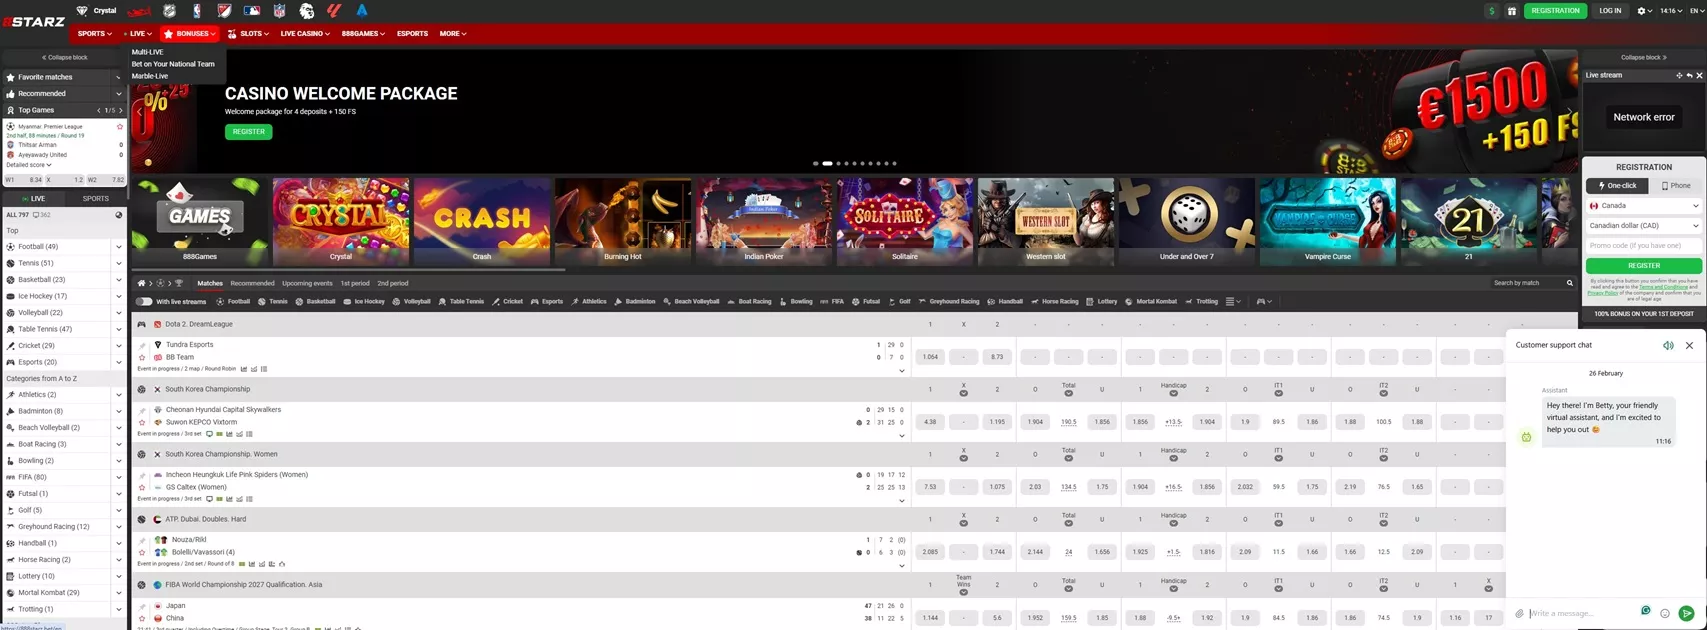Select Multi-LIVE from LIVE submenu
Screen dimensions: 1707x630
[x=147, y=52]
